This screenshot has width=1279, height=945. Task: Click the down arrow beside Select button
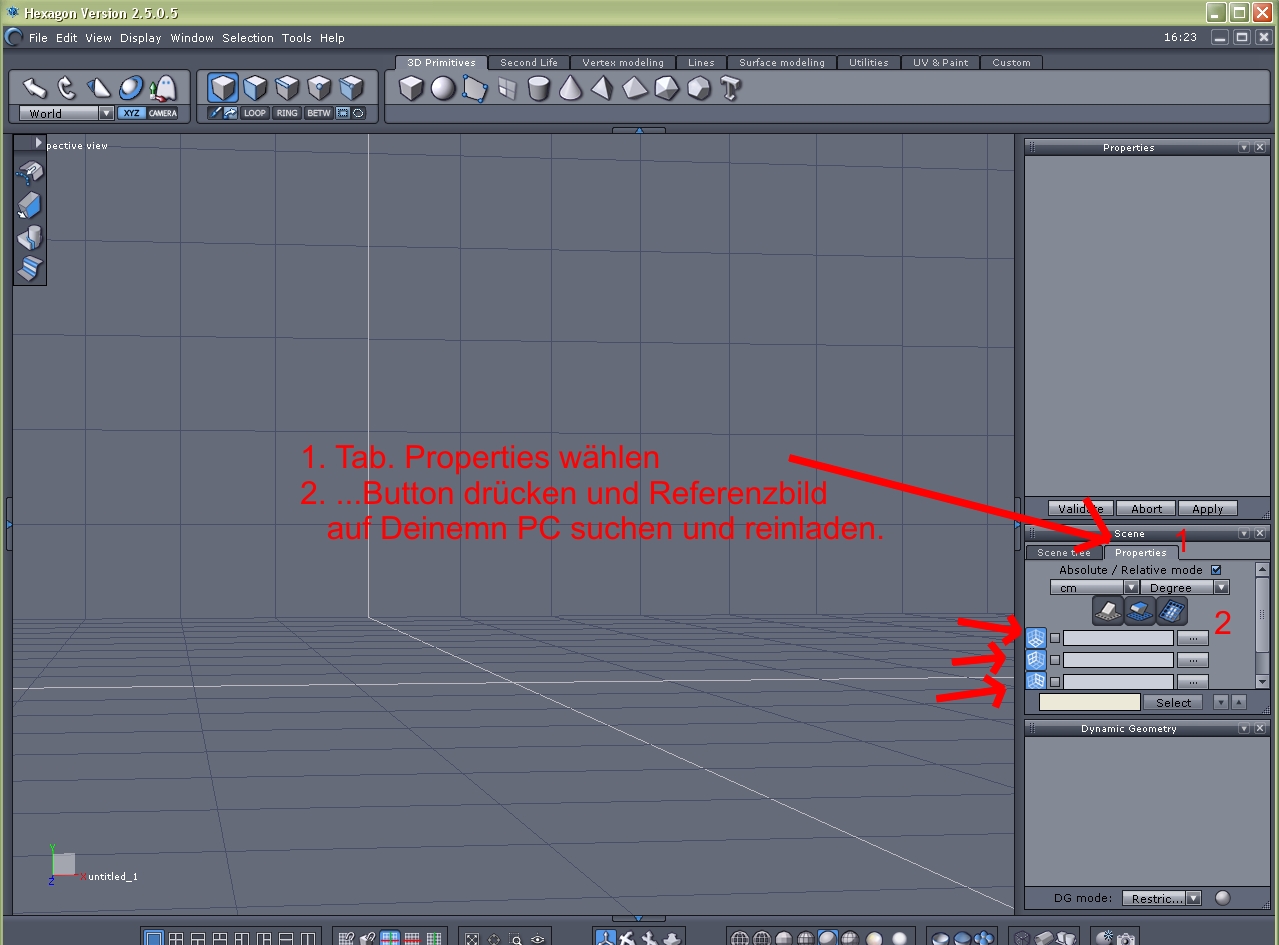[x=1221, y=702]
